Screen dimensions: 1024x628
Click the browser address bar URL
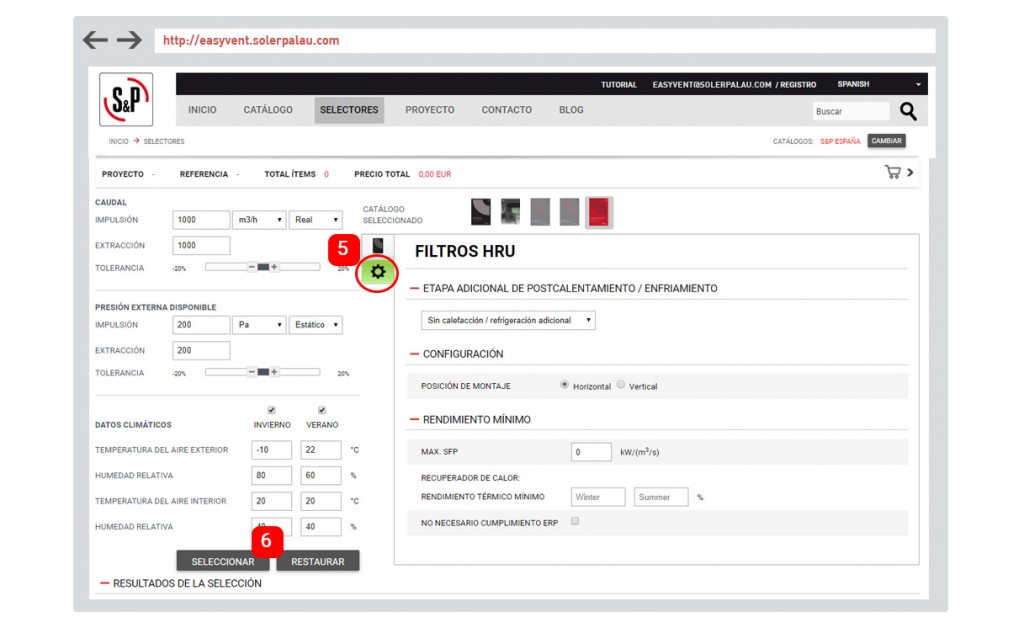[x=251, y=40]
